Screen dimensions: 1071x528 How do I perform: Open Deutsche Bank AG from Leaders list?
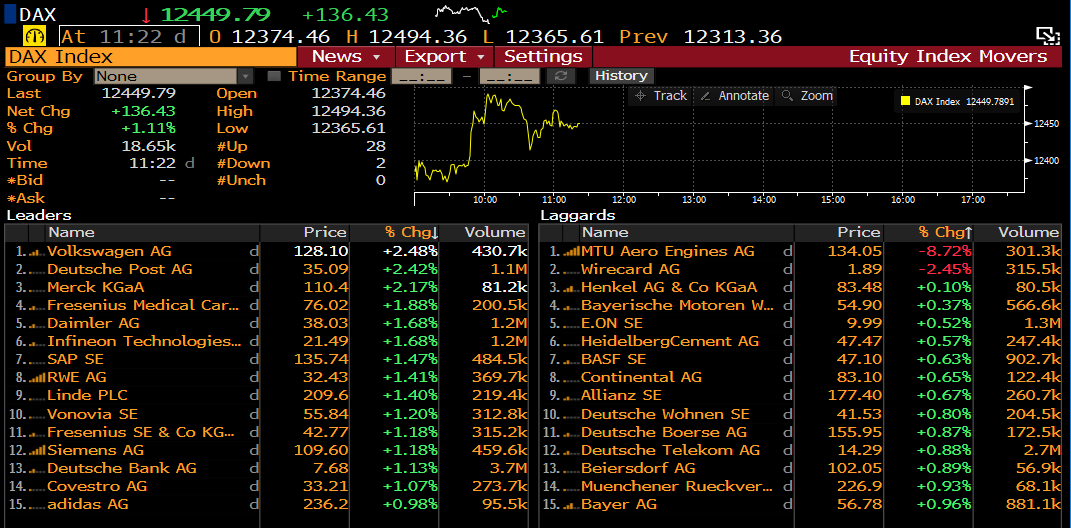pos(122,468)
